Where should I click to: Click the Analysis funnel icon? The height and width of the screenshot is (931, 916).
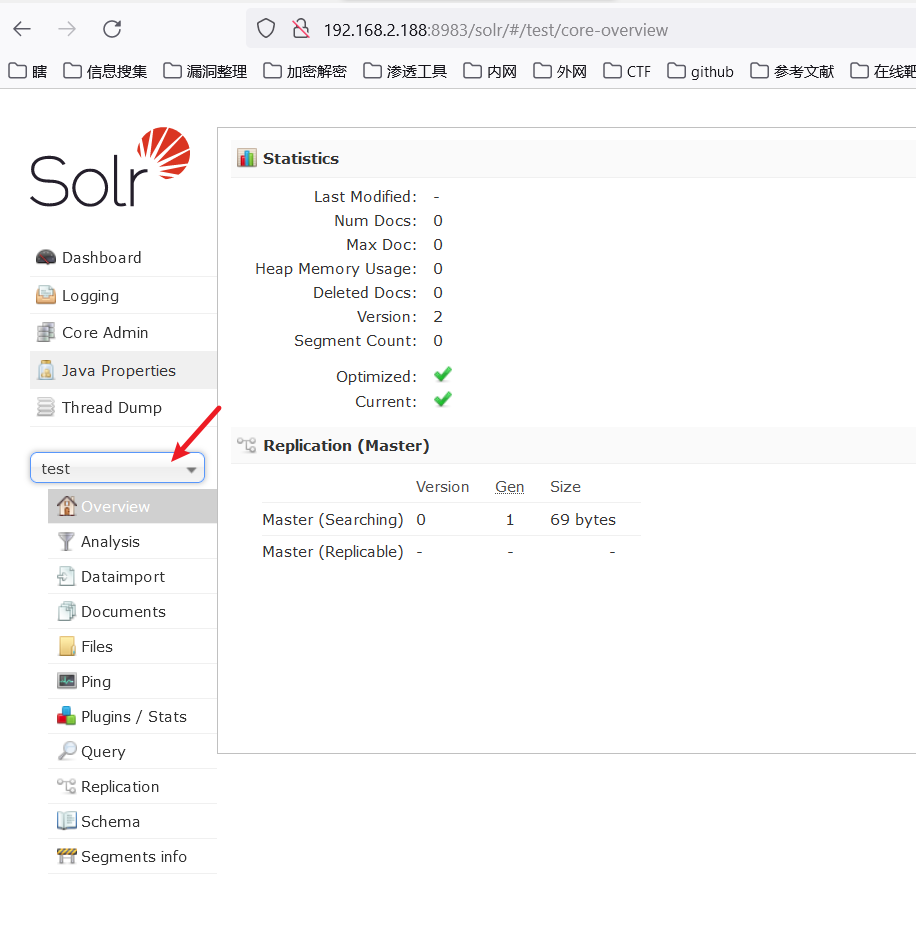pyautogui.click(x=66, y=541)
